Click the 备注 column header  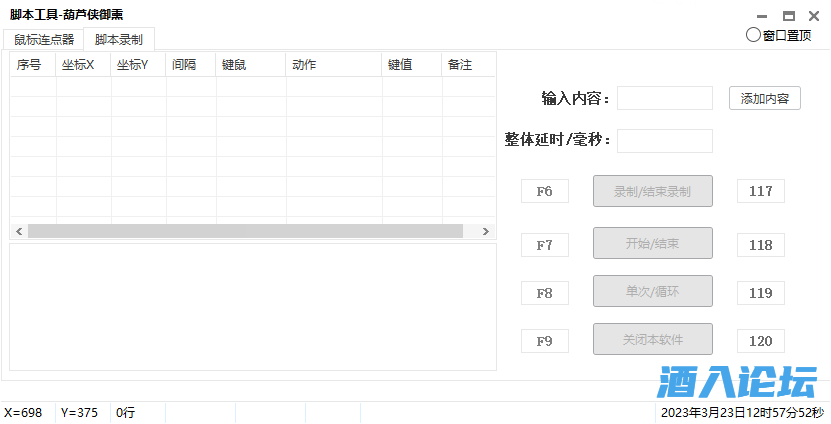[468, 65]
